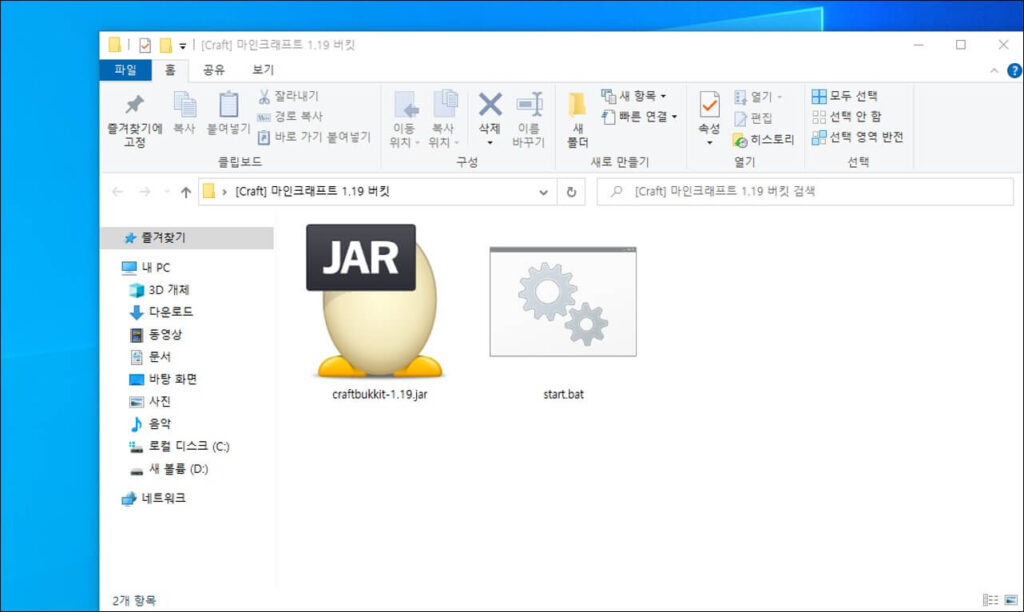The image size is (1024, 612).
Task: Click the back navigation arrow
Action: pyautogui.click(x=118, y=191)
